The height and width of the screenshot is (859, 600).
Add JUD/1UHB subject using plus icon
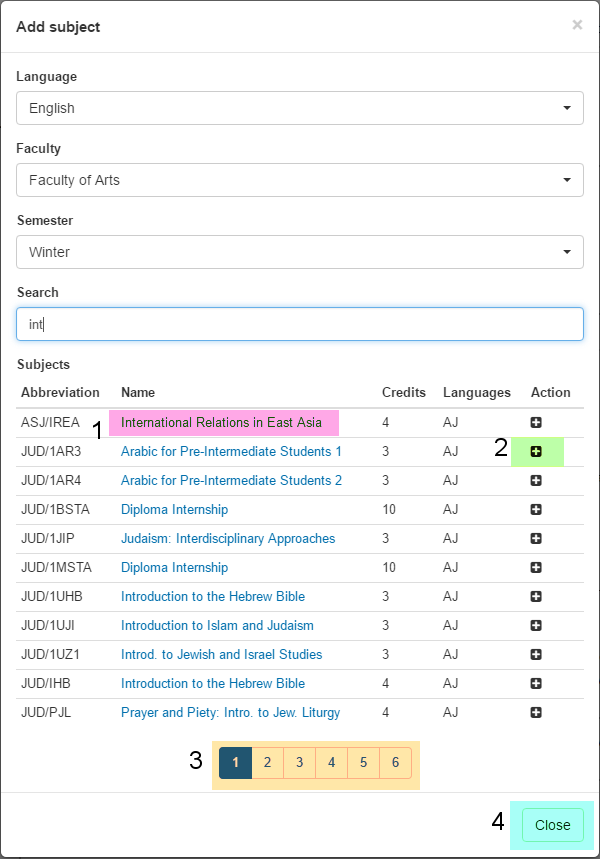536,597
